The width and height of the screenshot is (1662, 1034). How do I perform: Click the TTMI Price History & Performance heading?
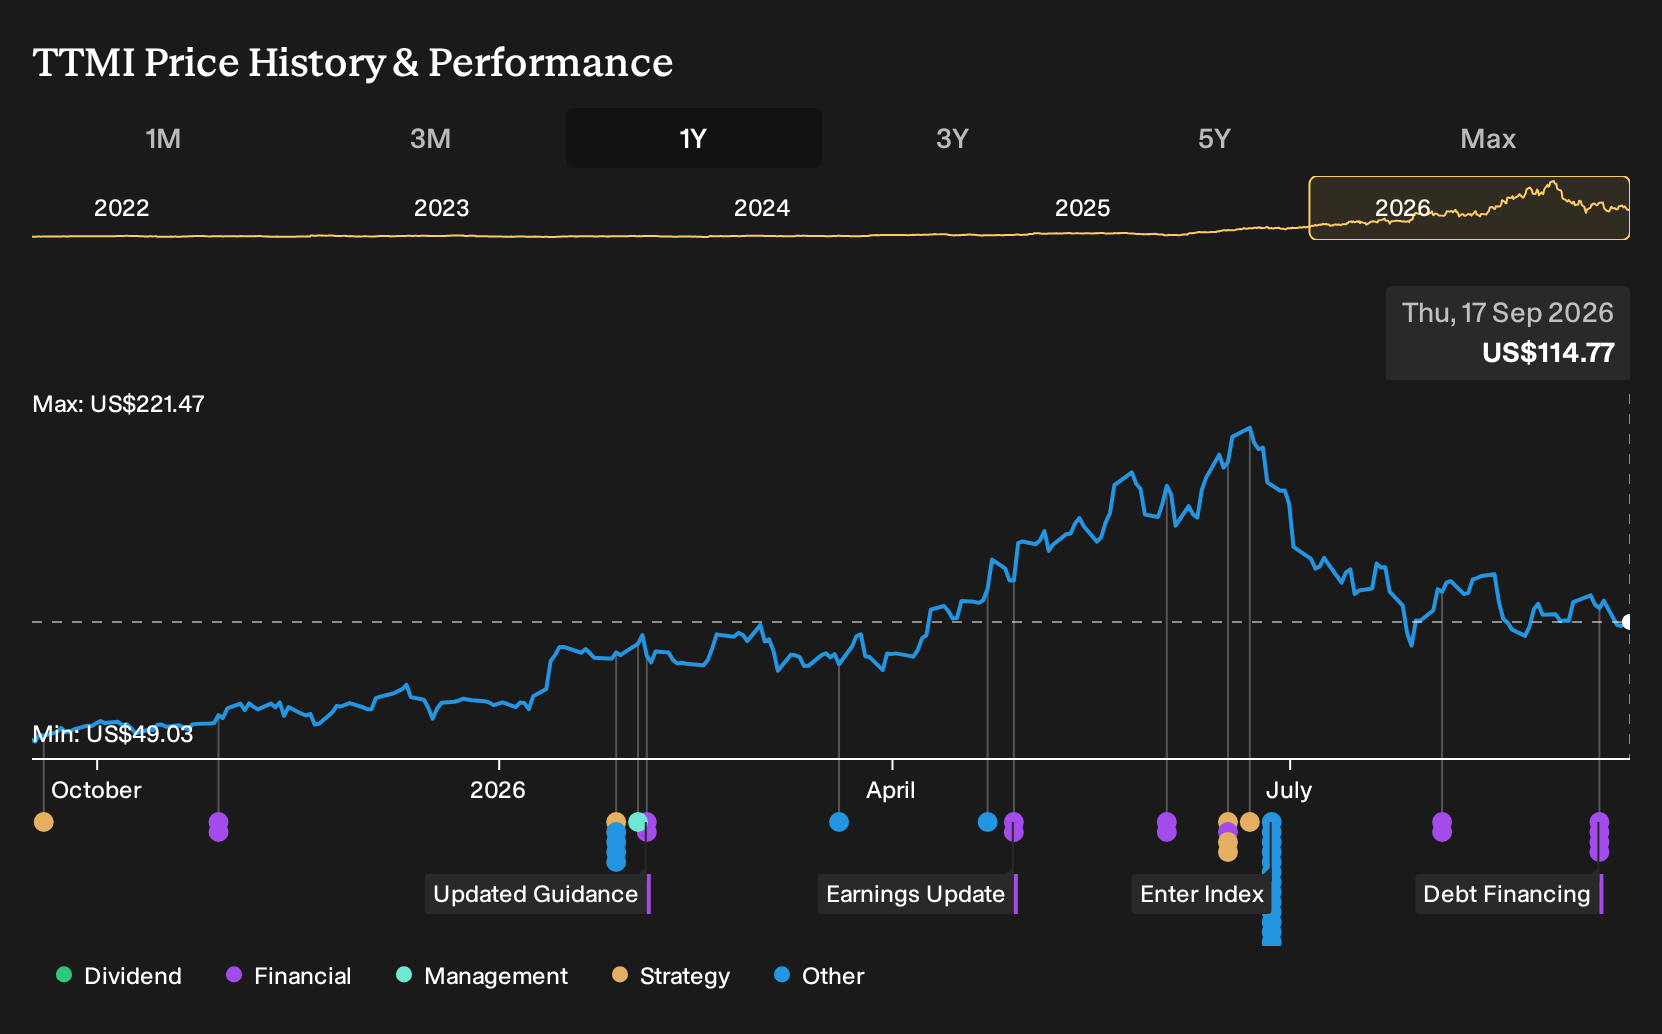click(353, 62)
